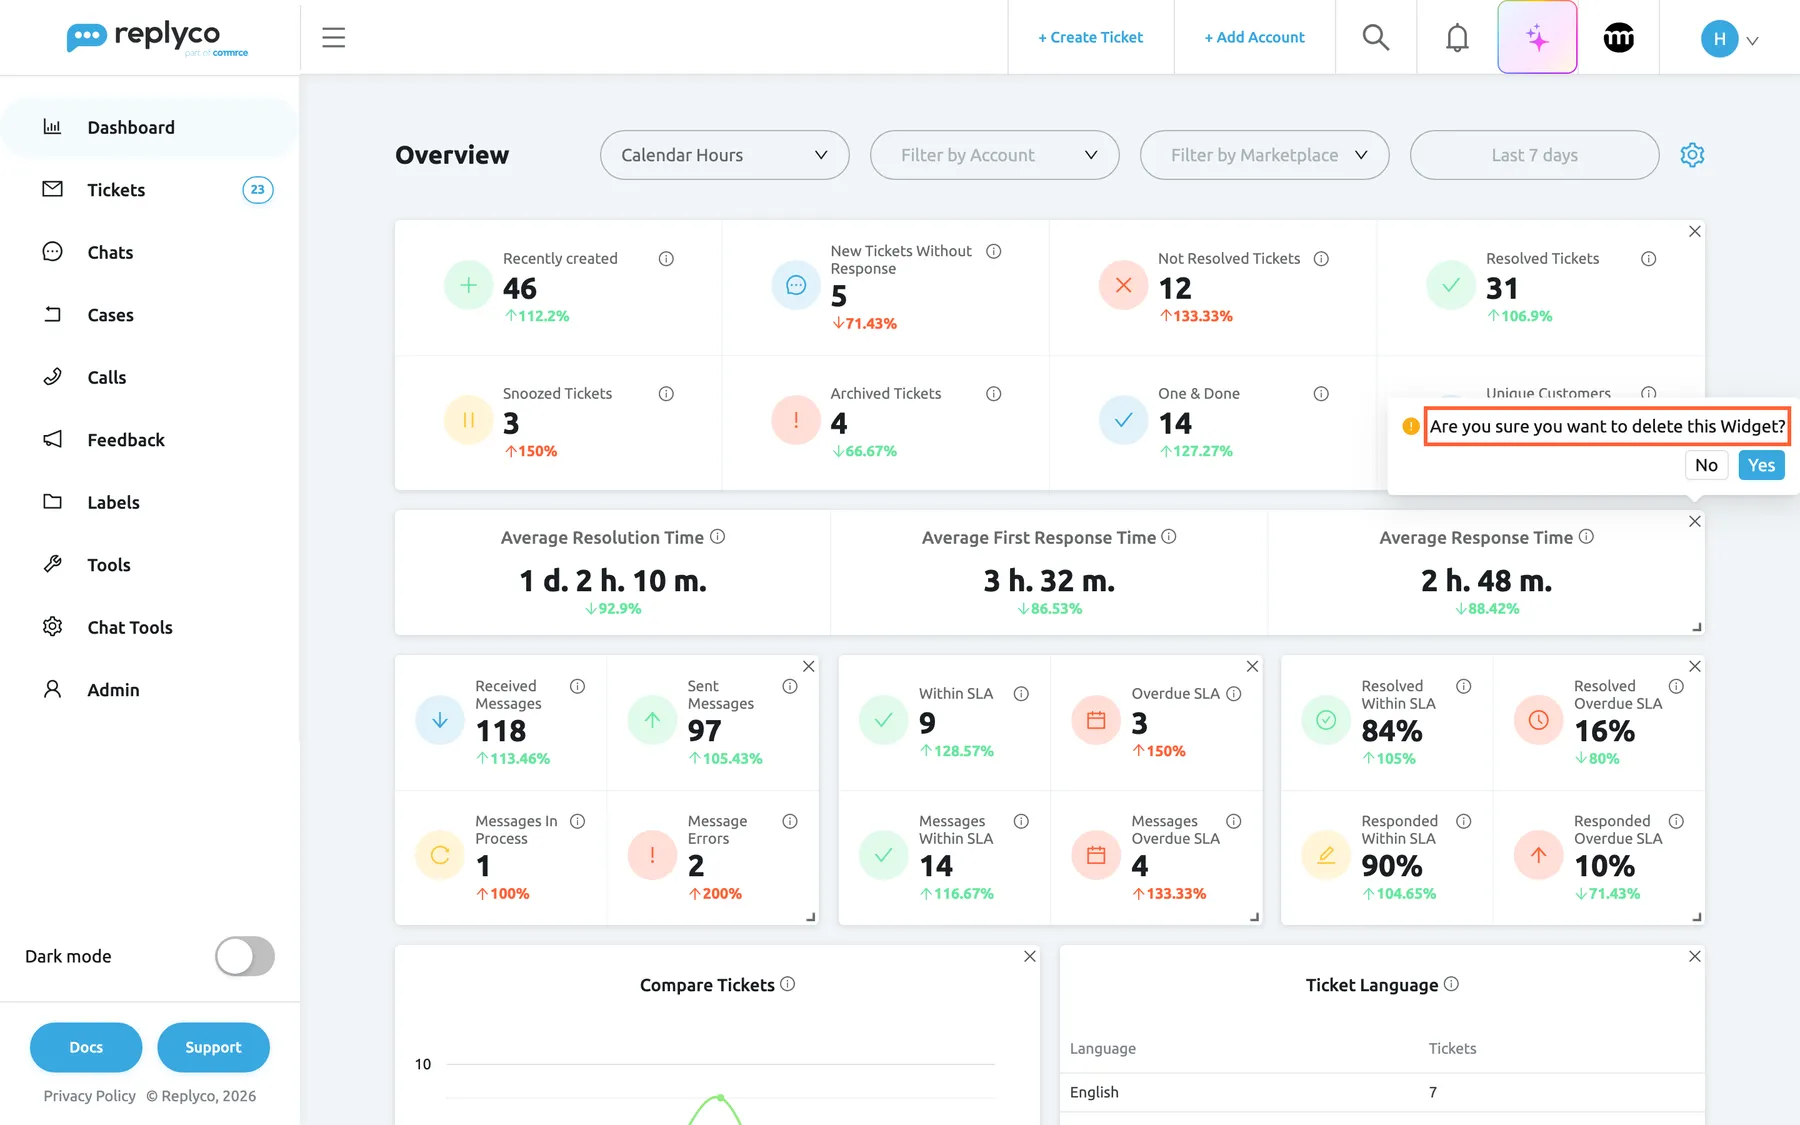This screenshot has width=1800, height=1125.
Task: Show info for Recently created
Action: (666, 259)
